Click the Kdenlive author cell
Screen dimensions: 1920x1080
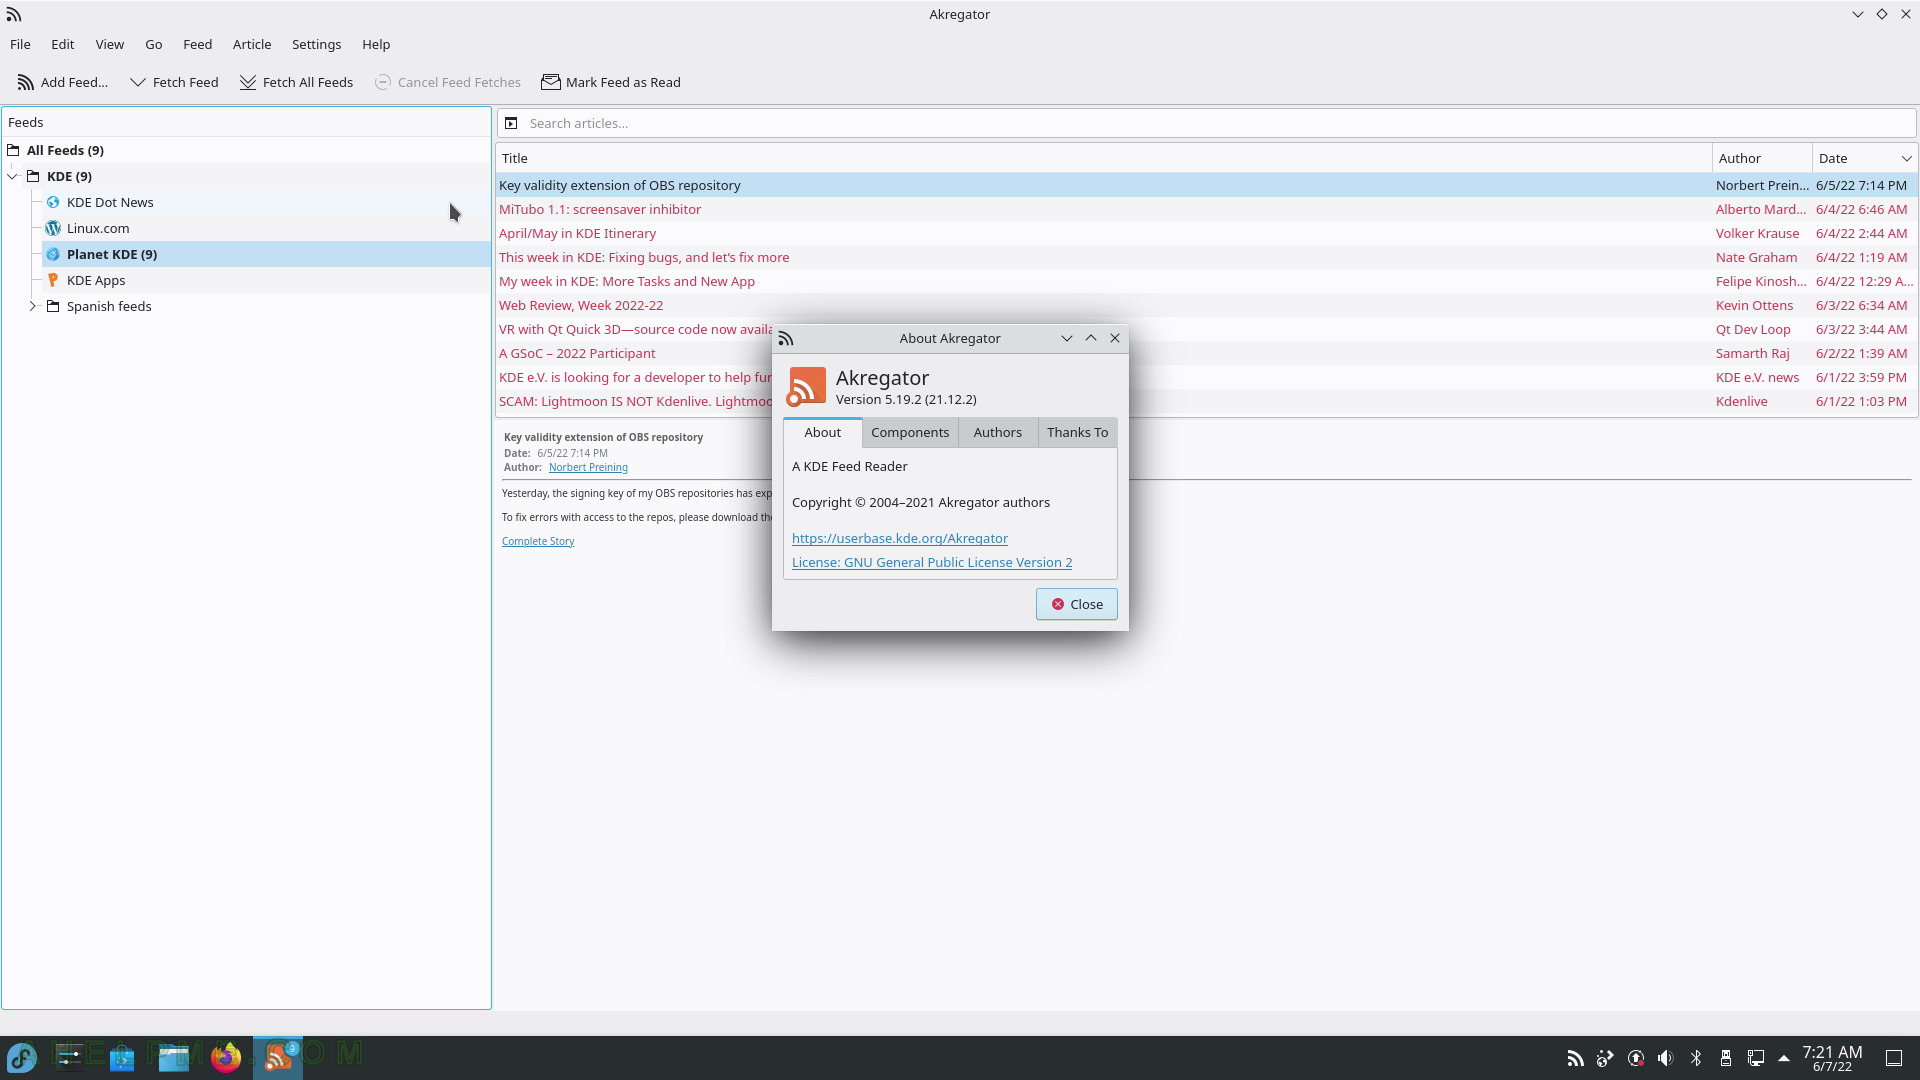(1742, 401)
